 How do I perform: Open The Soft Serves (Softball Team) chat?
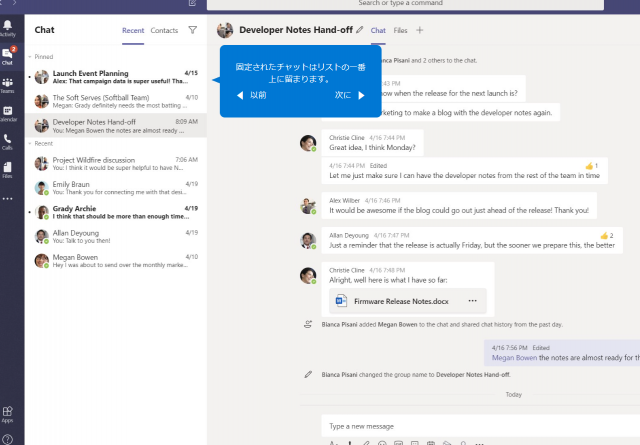tap(116, 101)
